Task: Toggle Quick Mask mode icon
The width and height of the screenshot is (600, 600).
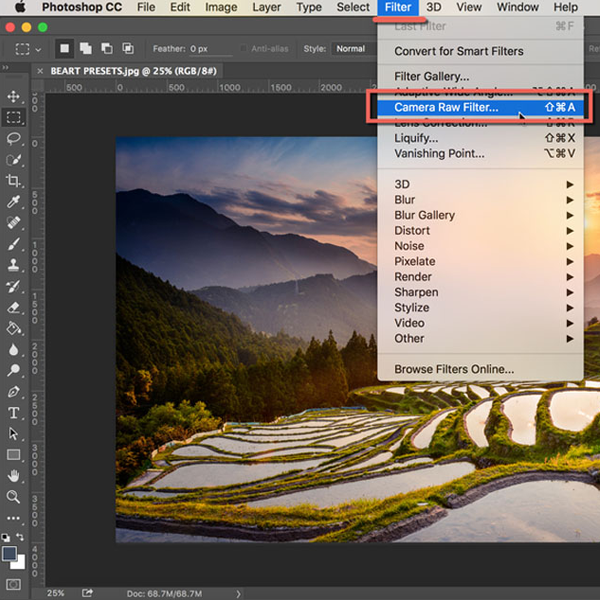Action: pos(14,582)
